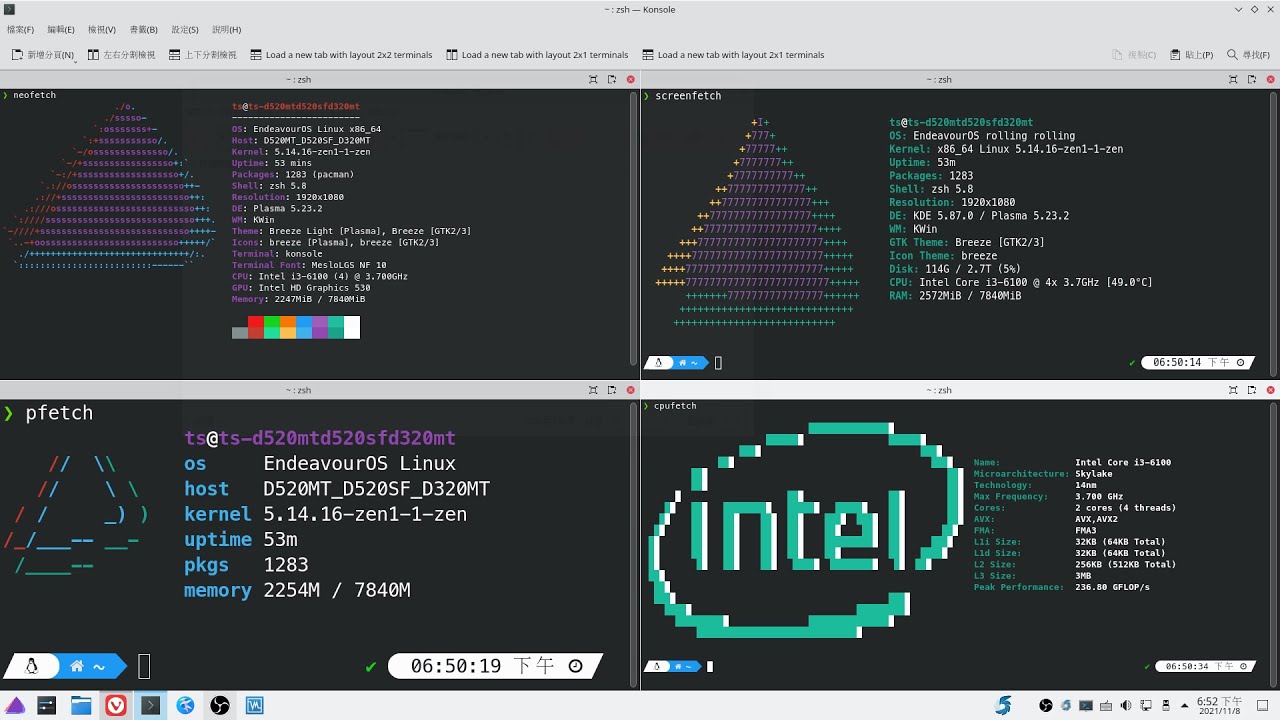
Task: Detach the cpufetch terminal pane
Action: tap(1252, 390)
